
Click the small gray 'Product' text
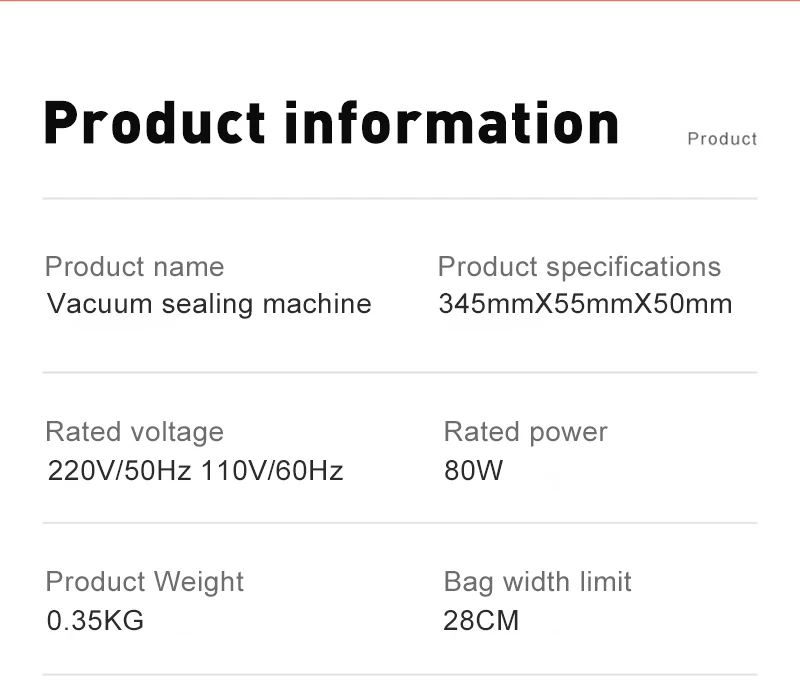[722, 139]
